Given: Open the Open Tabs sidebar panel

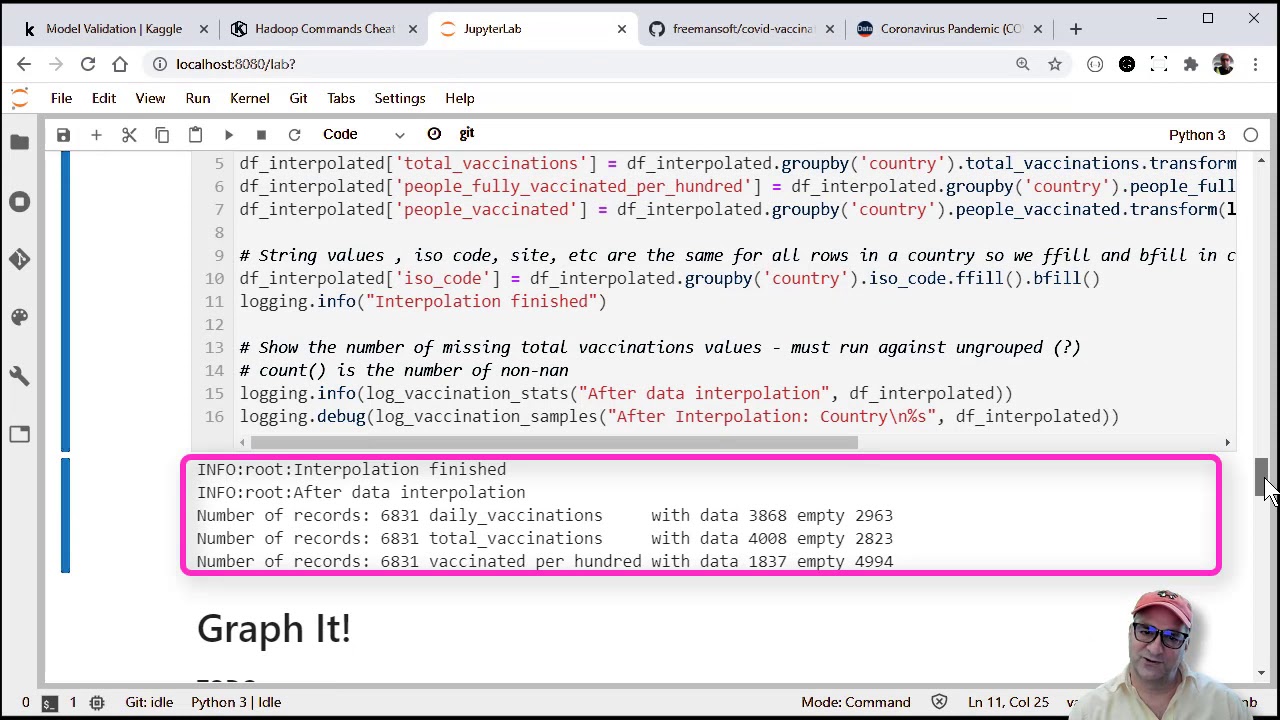Looking at the screenshot, I should pyautogui.click(x=20, y=434).
